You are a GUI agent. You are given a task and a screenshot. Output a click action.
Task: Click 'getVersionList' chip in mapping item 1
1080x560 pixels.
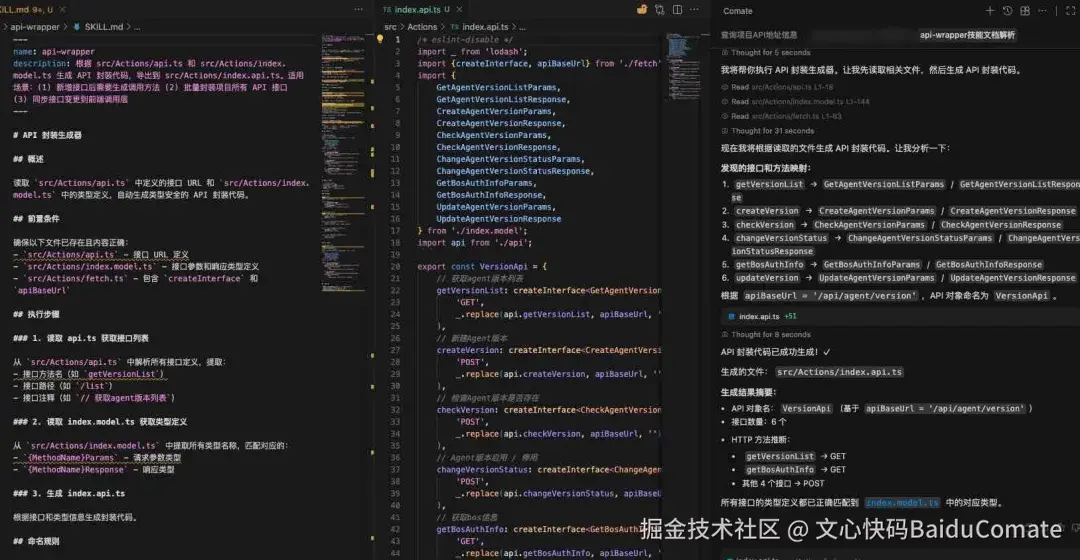(769, 185)
